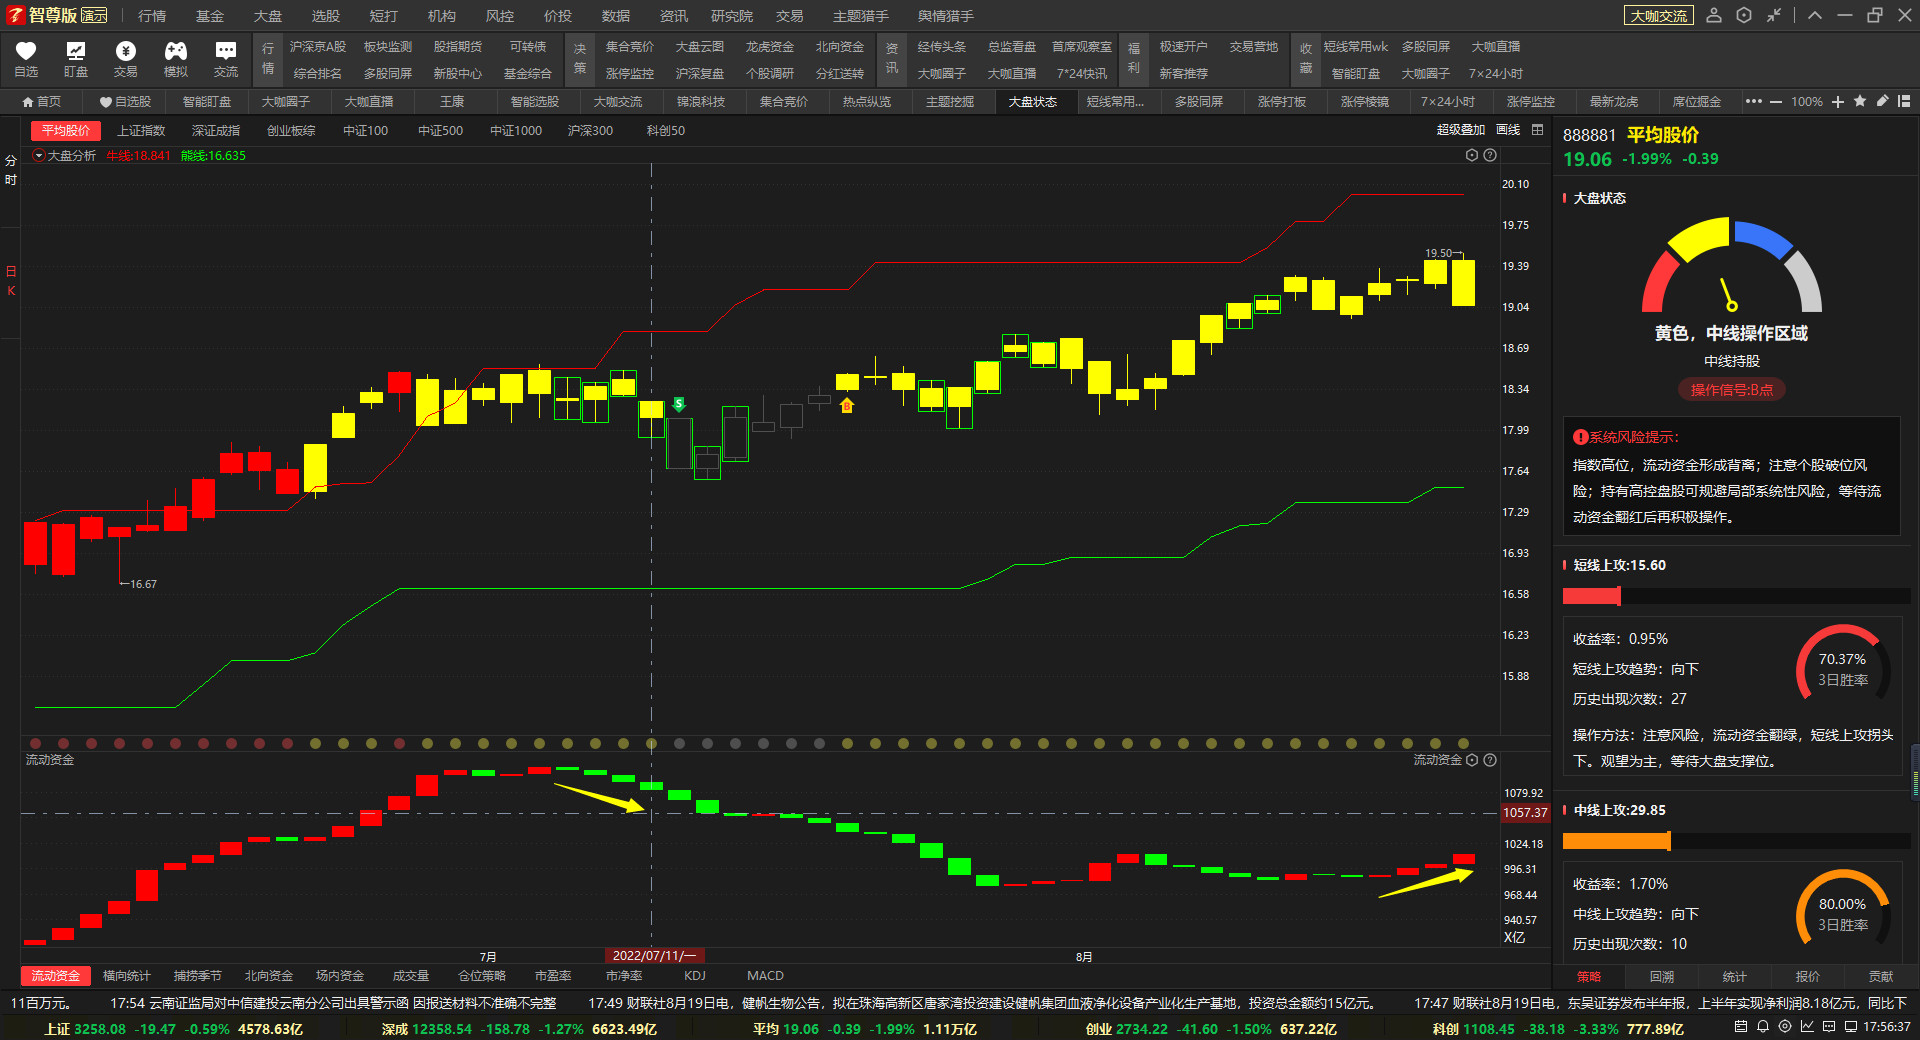
Task: Click the star favorite icon in tab bar
Action: pyautogui.click(x=1860, y=101)
